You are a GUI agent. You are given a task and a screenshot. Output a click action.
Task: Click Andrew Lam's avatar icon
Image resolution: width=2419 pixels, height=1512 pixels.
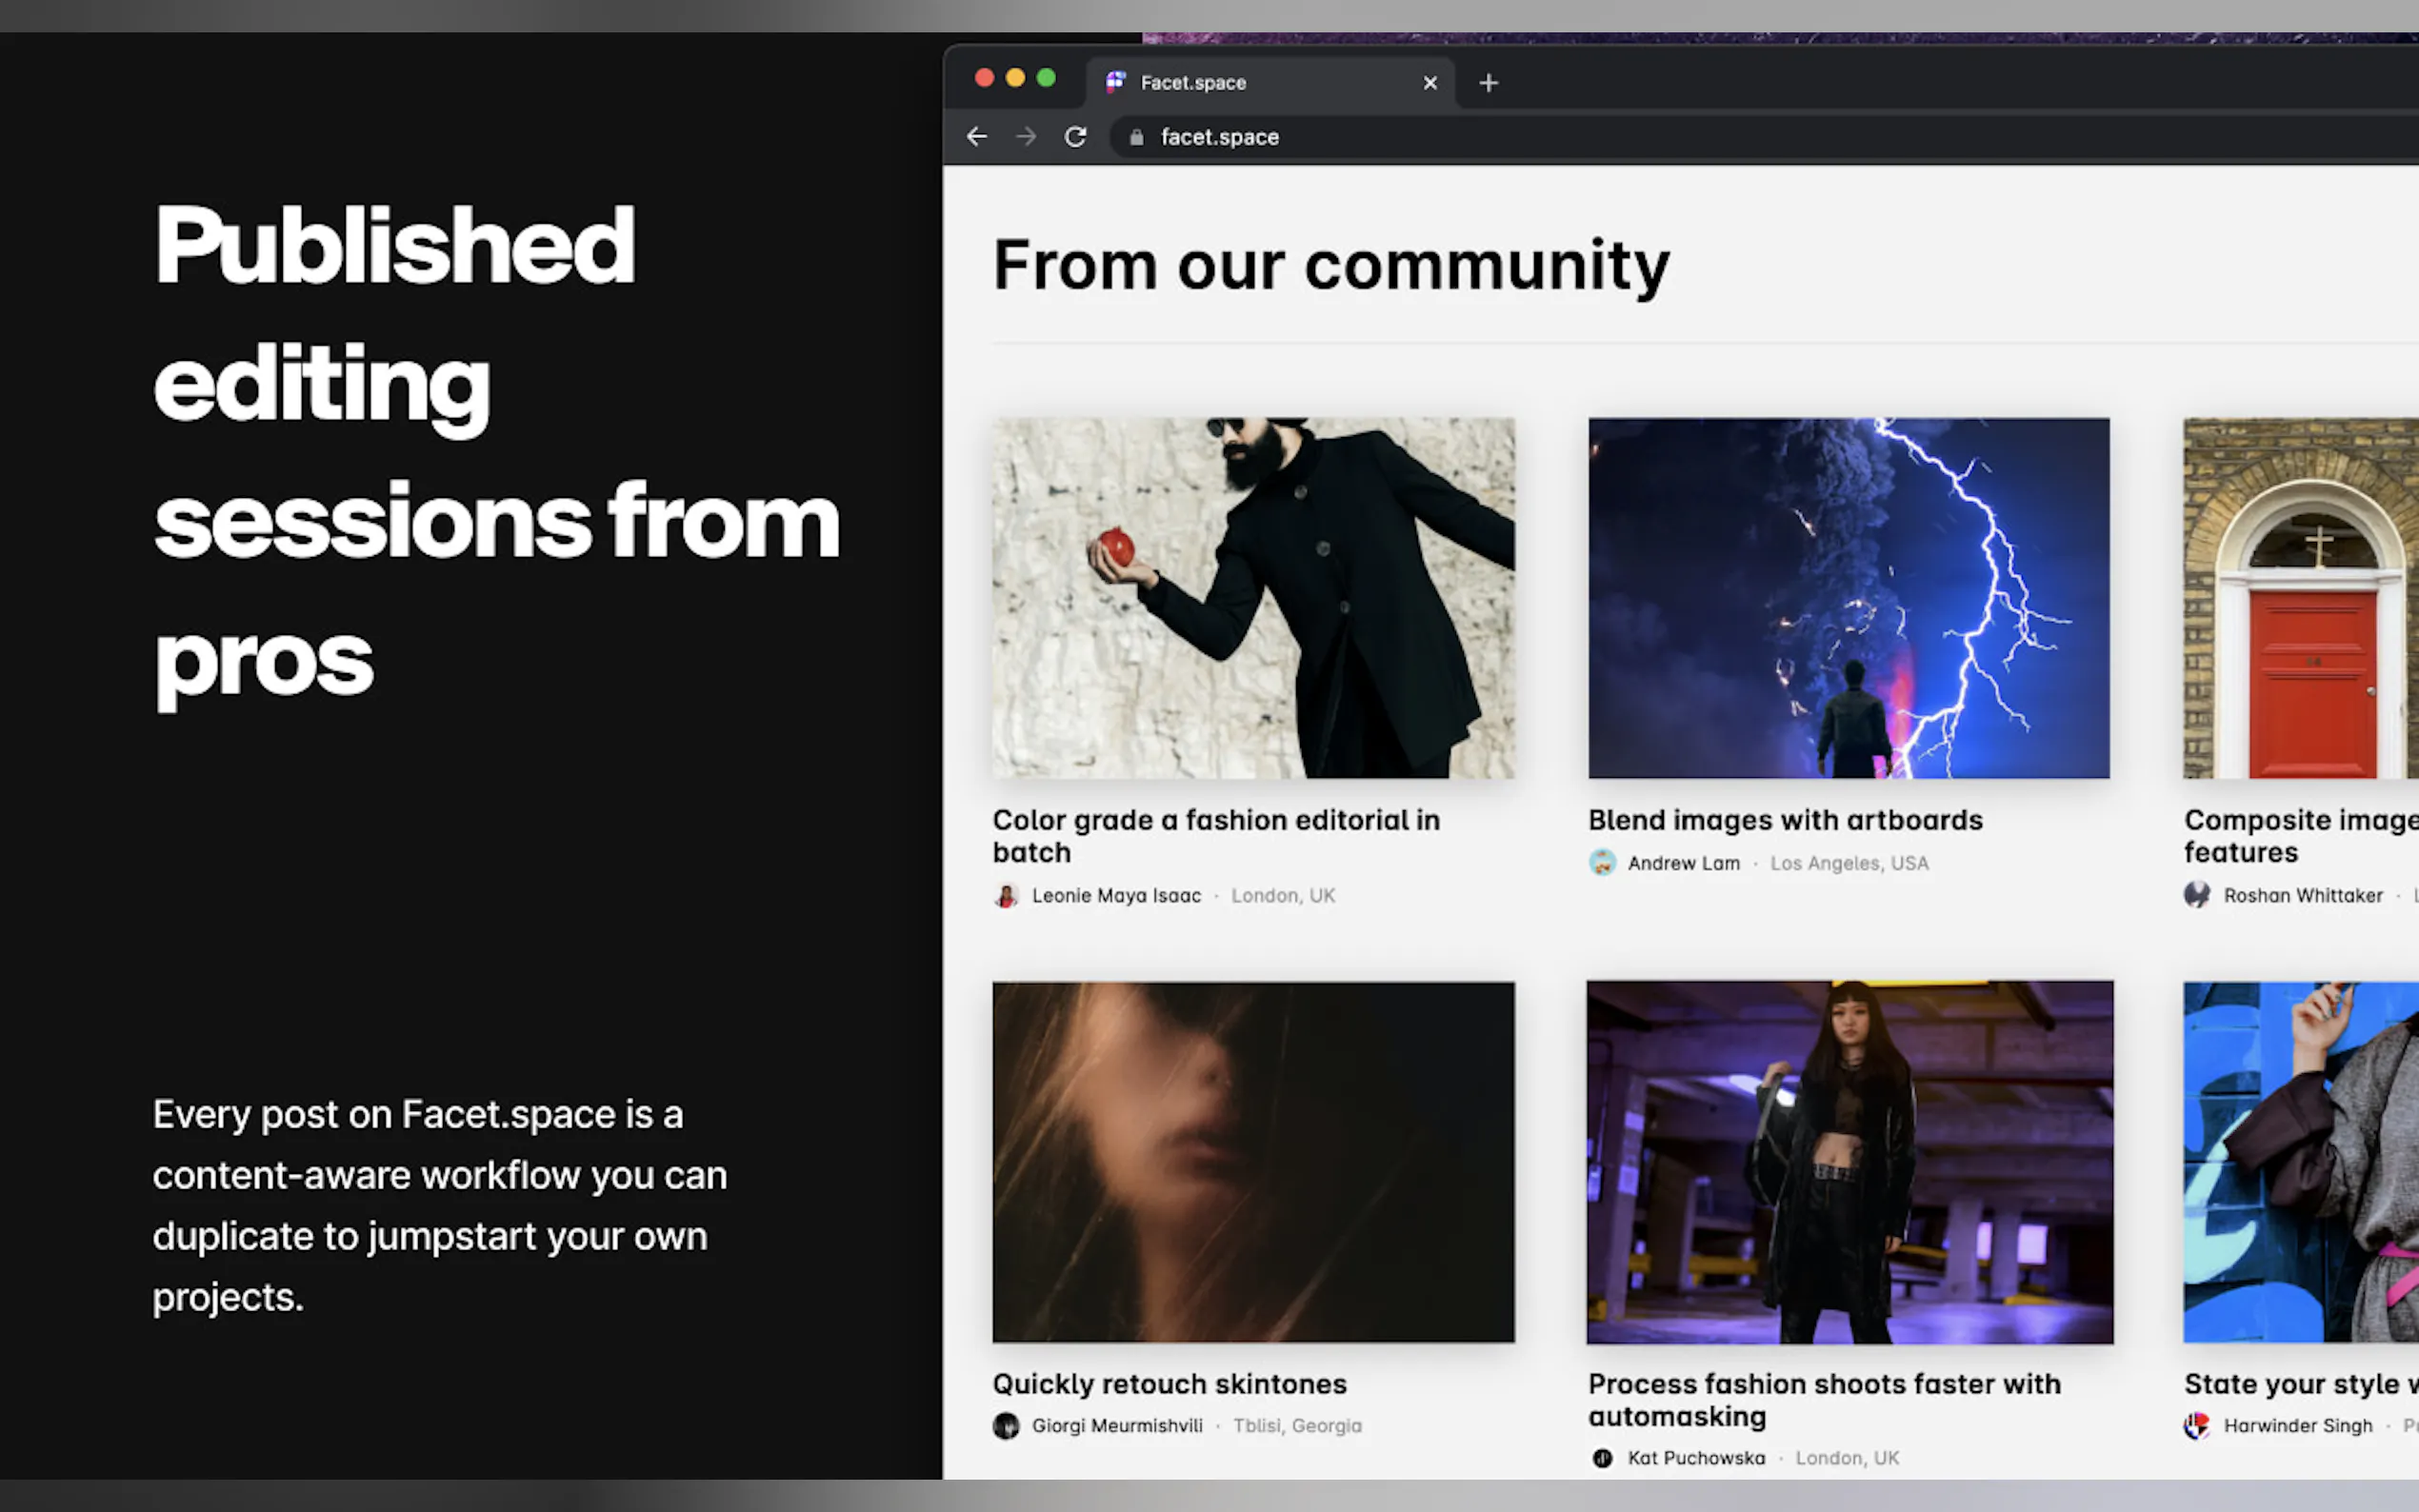click(x=1602, y=863)
